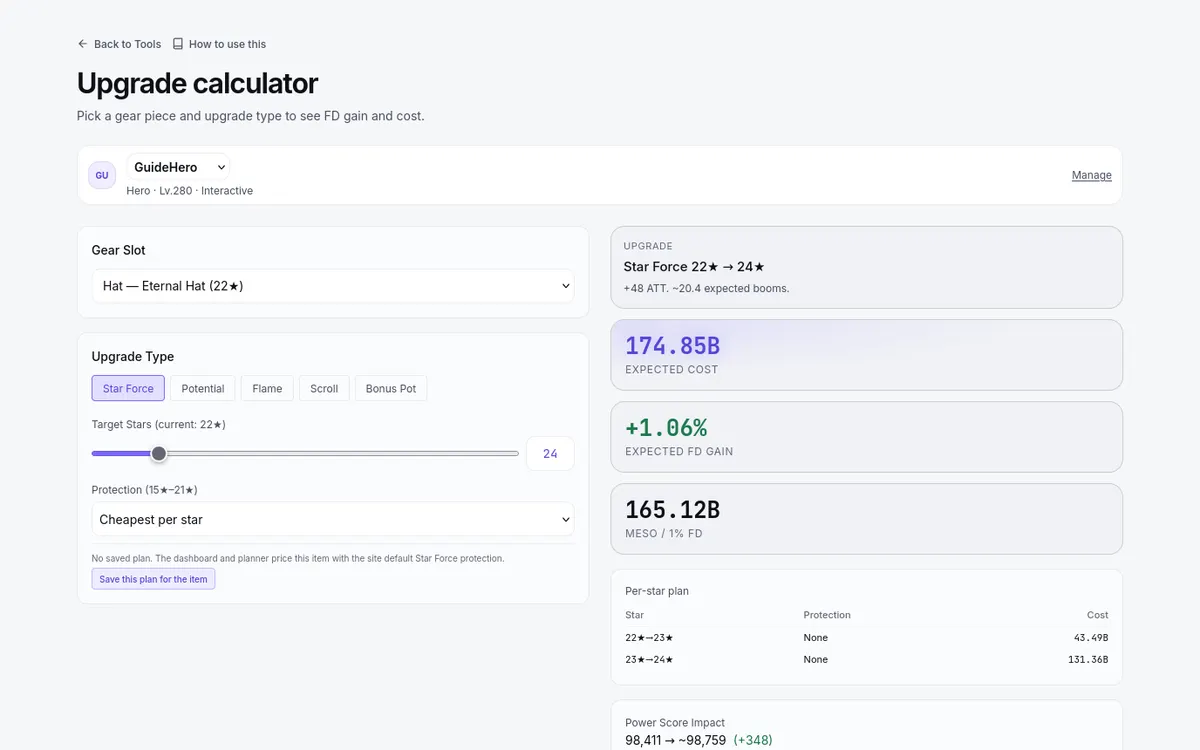1200x750 pixels.
Task: Switch to the Bonus Pot tab
Action: coord(391,388)
